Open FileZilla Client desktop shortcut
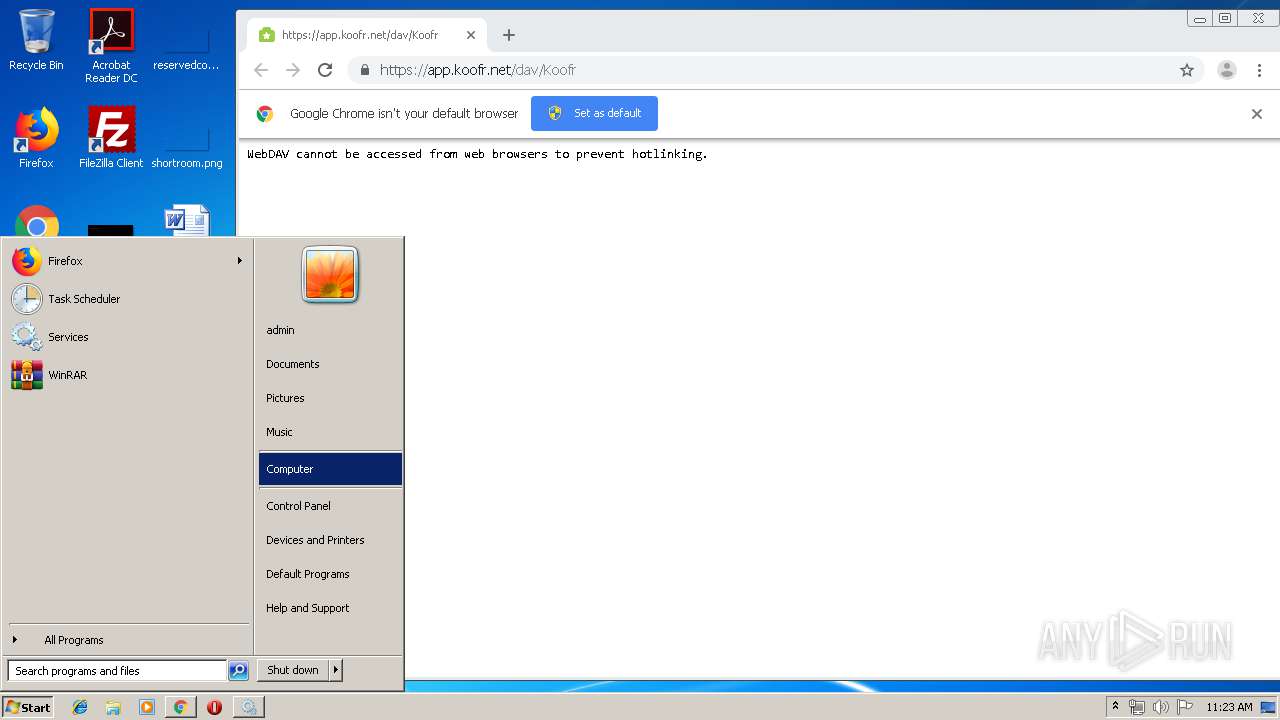1280x720 pixels. click(x=111, y=138)
